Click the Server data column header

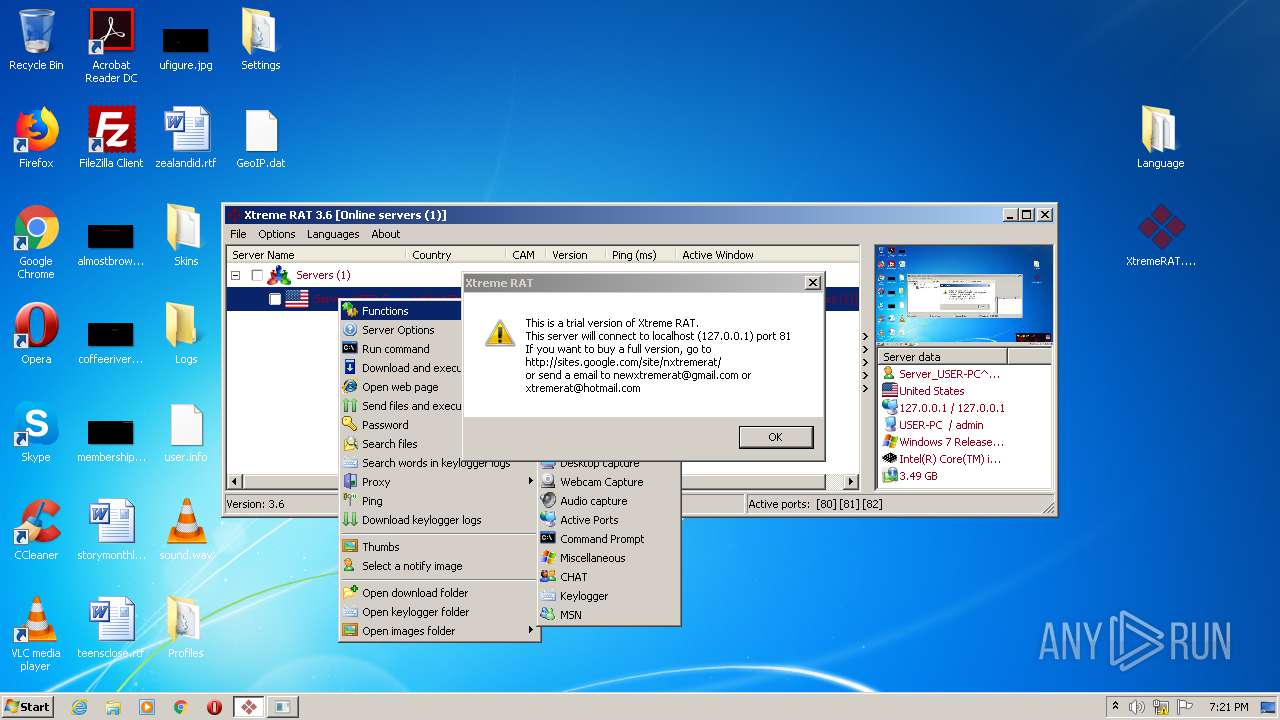point(942,357)
